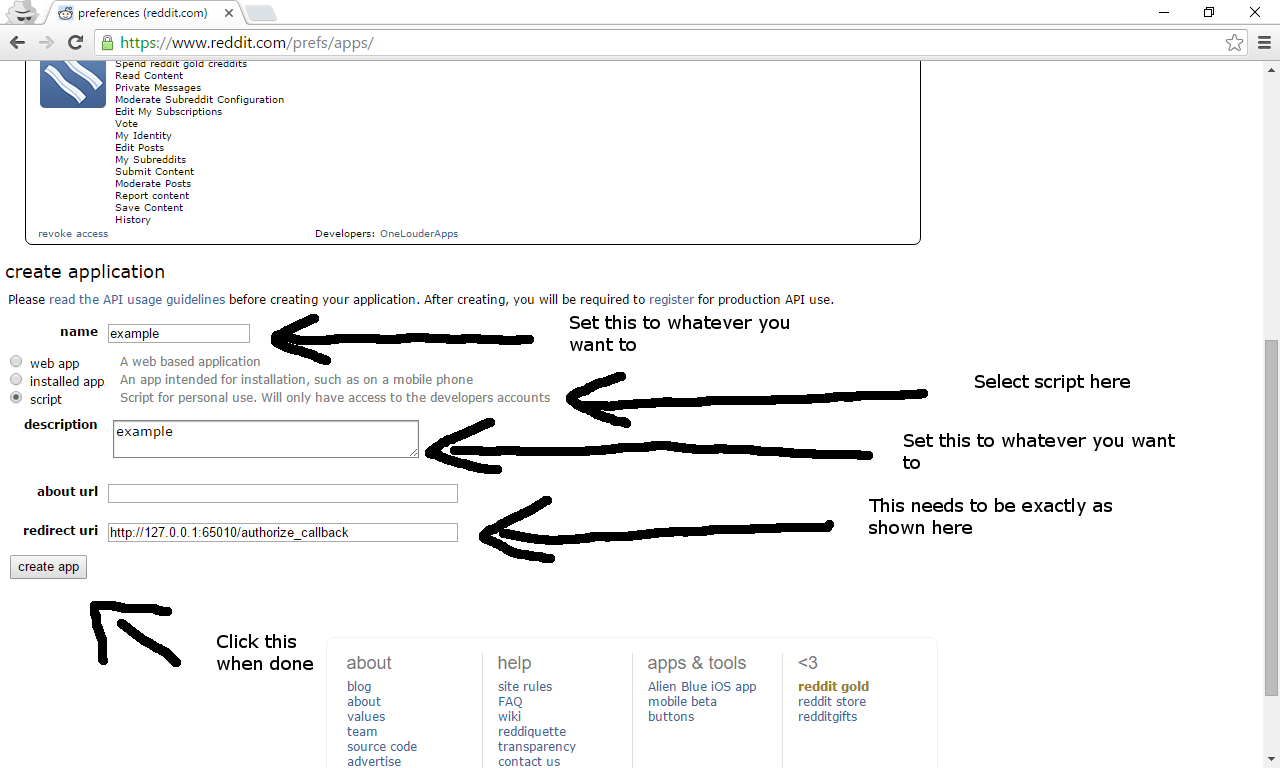Go back with the browser back arrow

(x=17, y=43)
